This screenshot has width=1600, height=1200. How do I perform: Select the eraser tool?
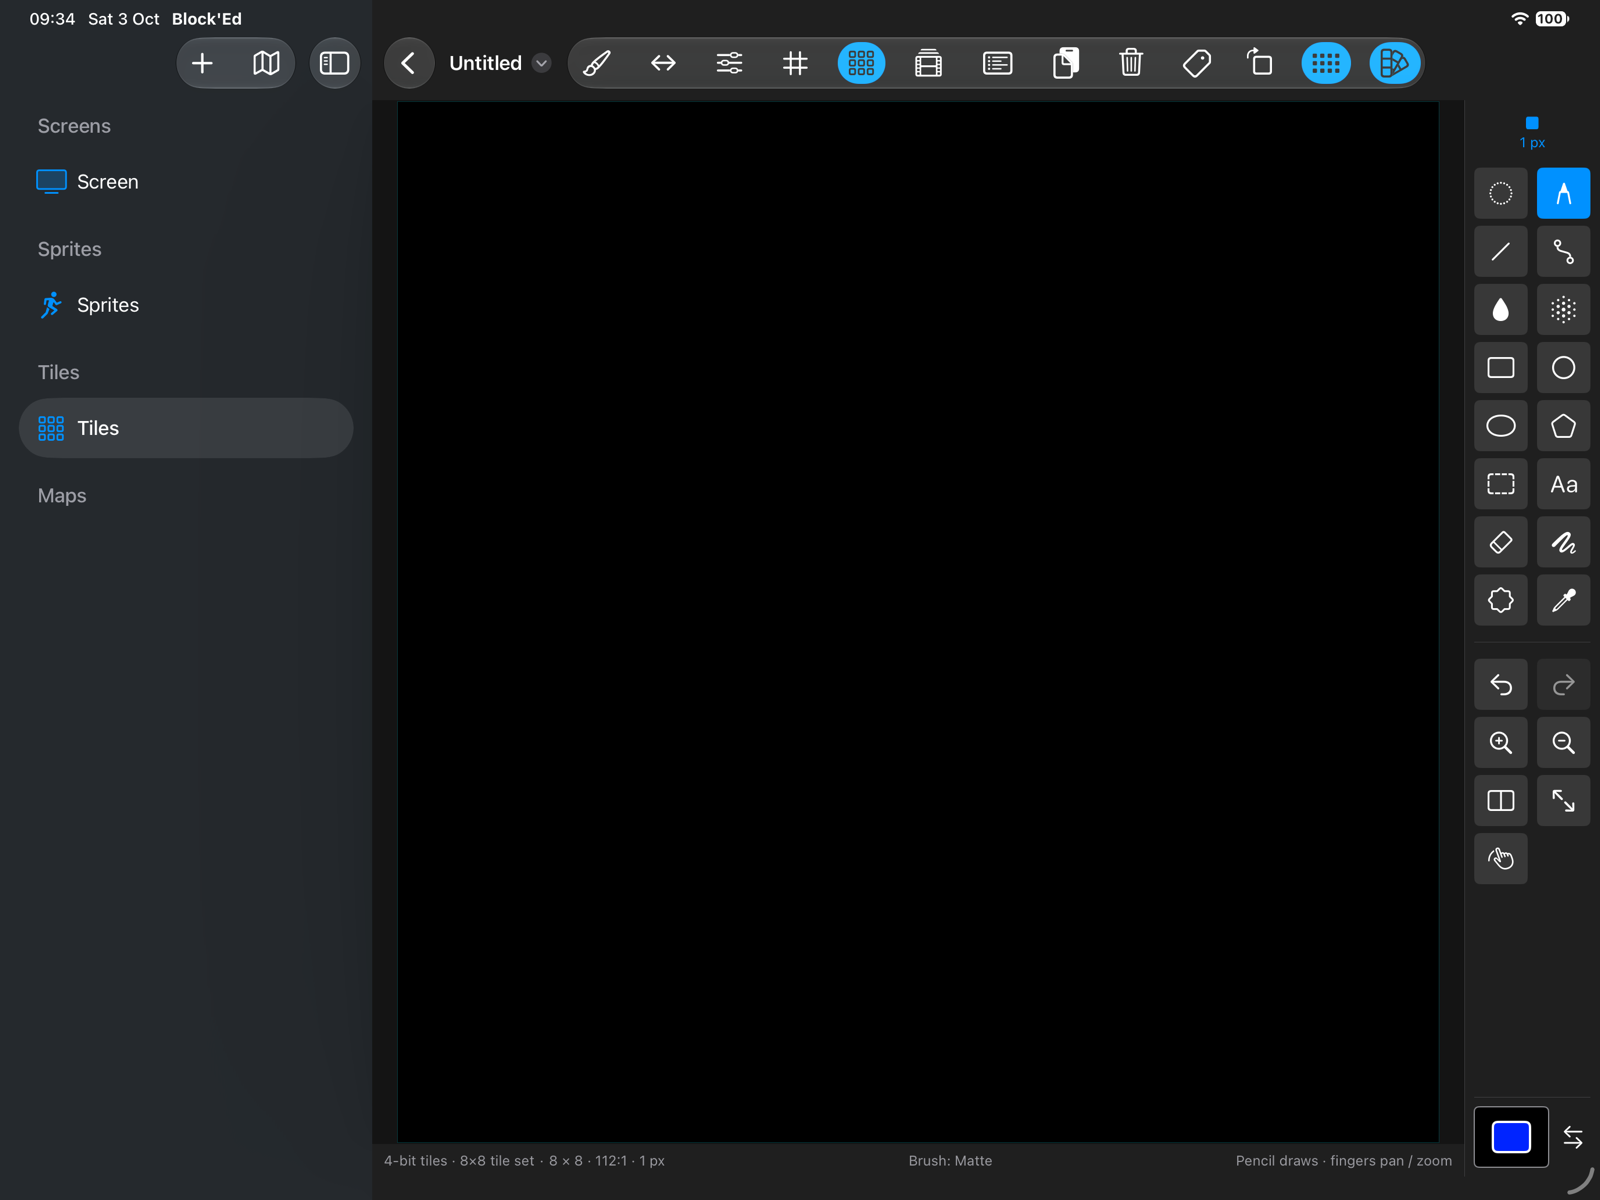coord(1501,543)
